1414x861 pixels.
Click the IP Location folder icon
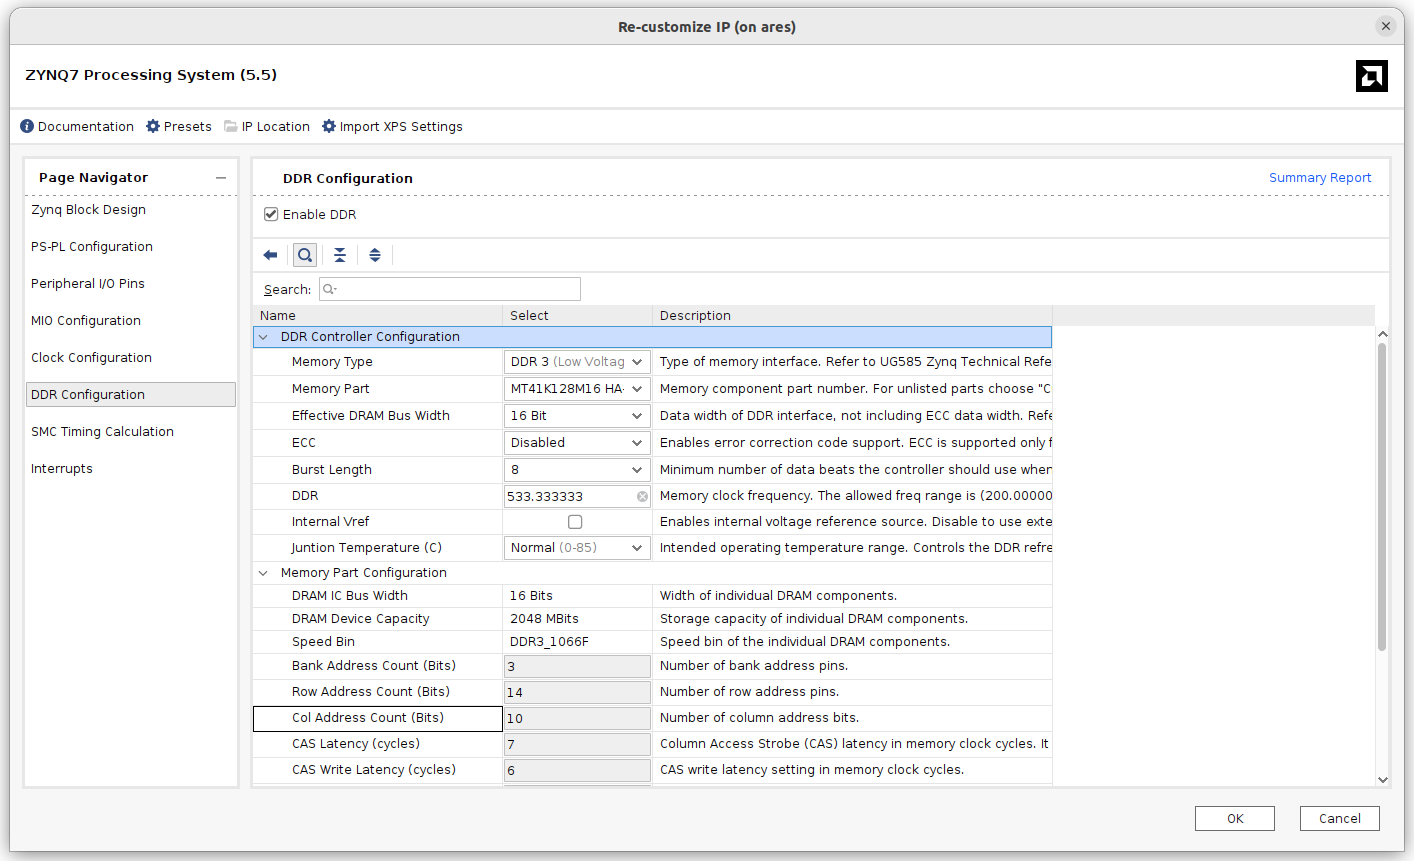pos(231,126)
